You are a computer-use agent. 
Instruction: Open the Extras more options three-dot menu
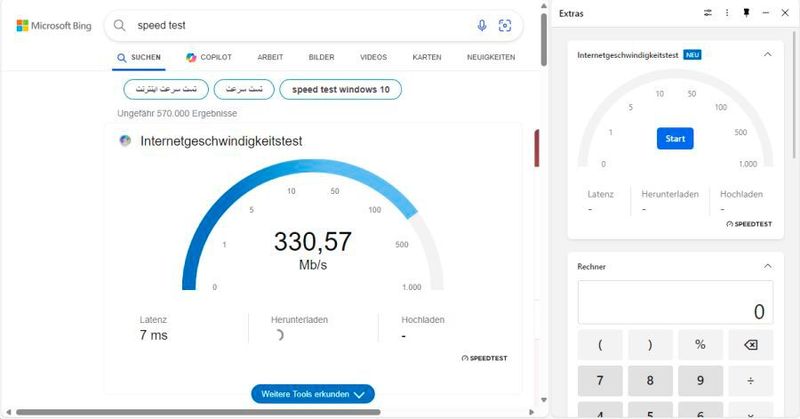727,13
